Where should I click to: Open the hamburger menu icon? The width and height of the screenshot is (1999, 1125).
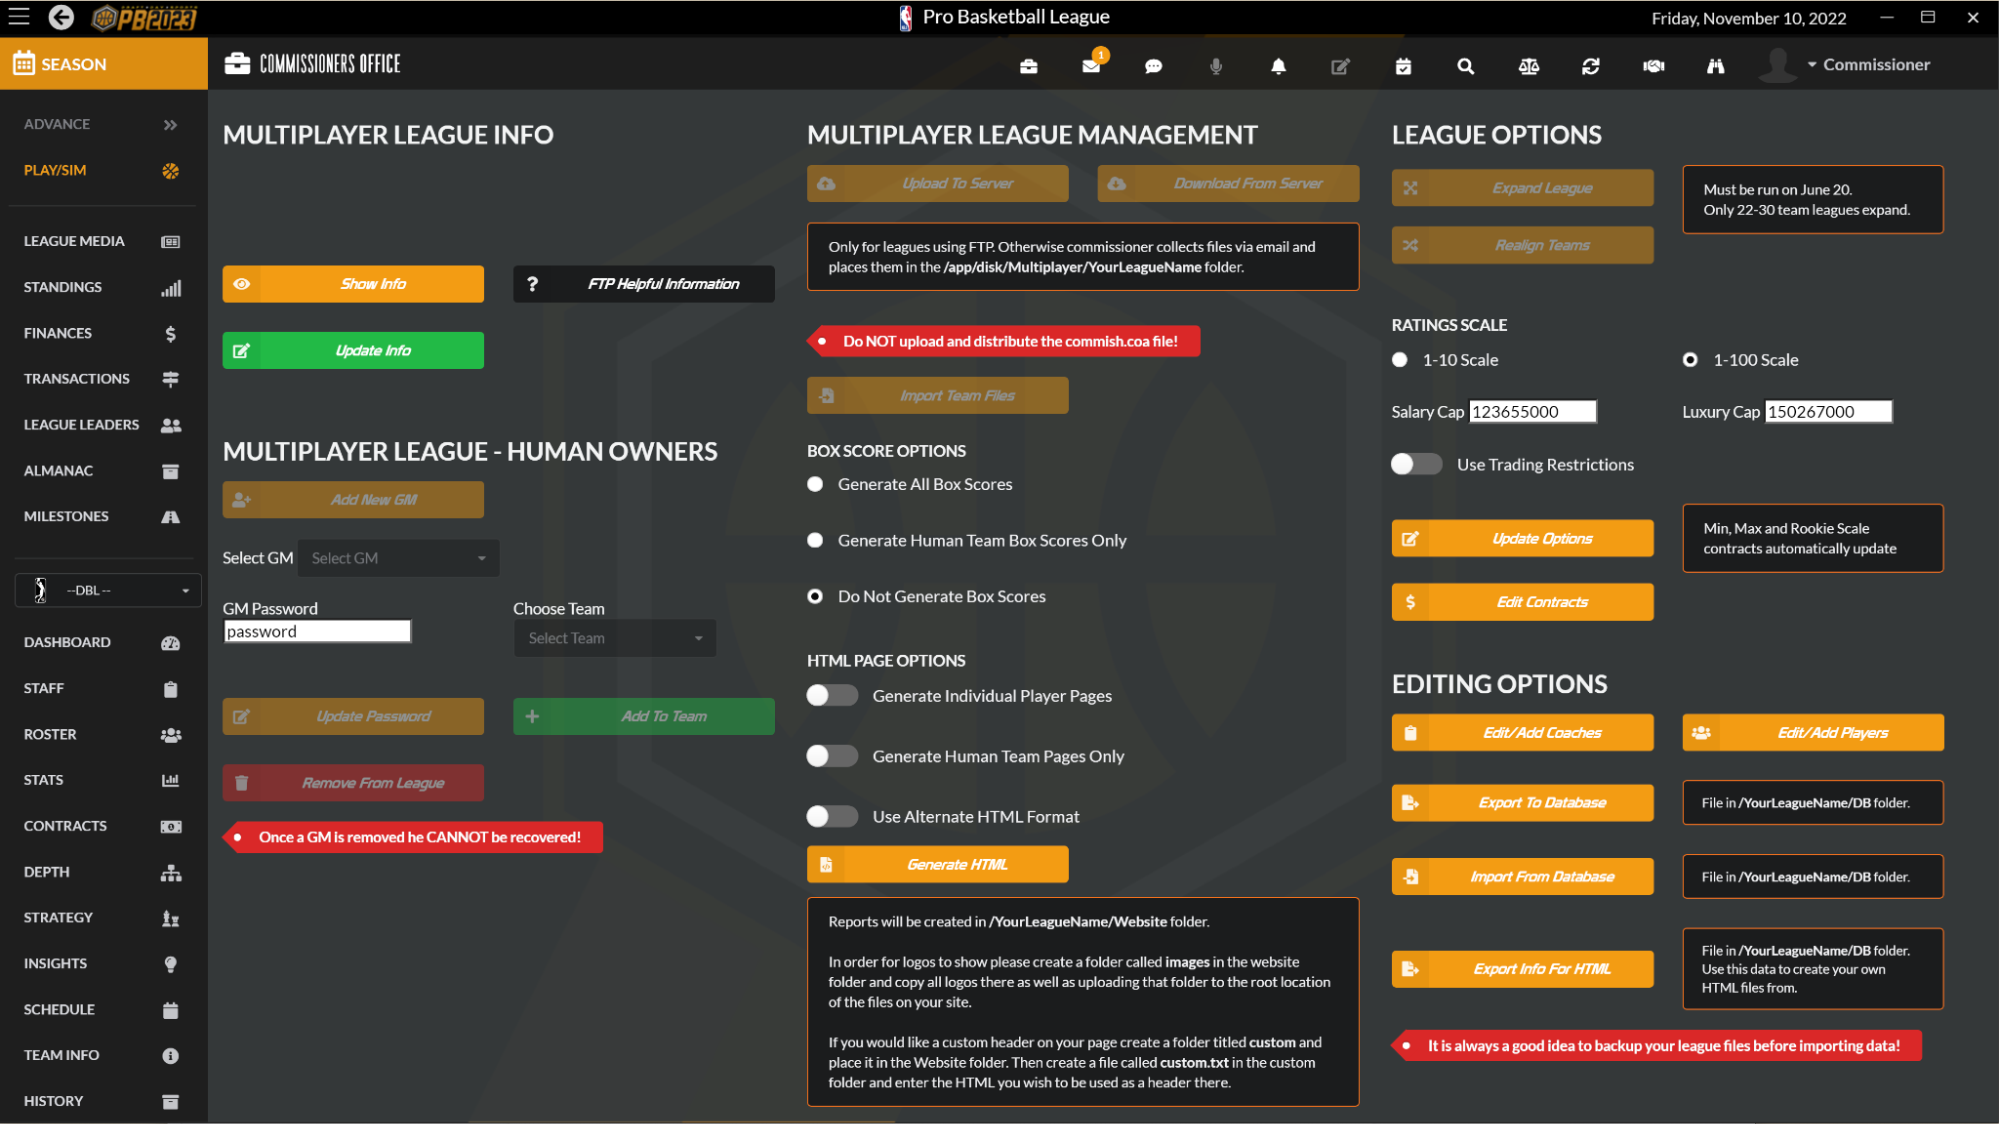pyautogui.click(x=19, y=17)
